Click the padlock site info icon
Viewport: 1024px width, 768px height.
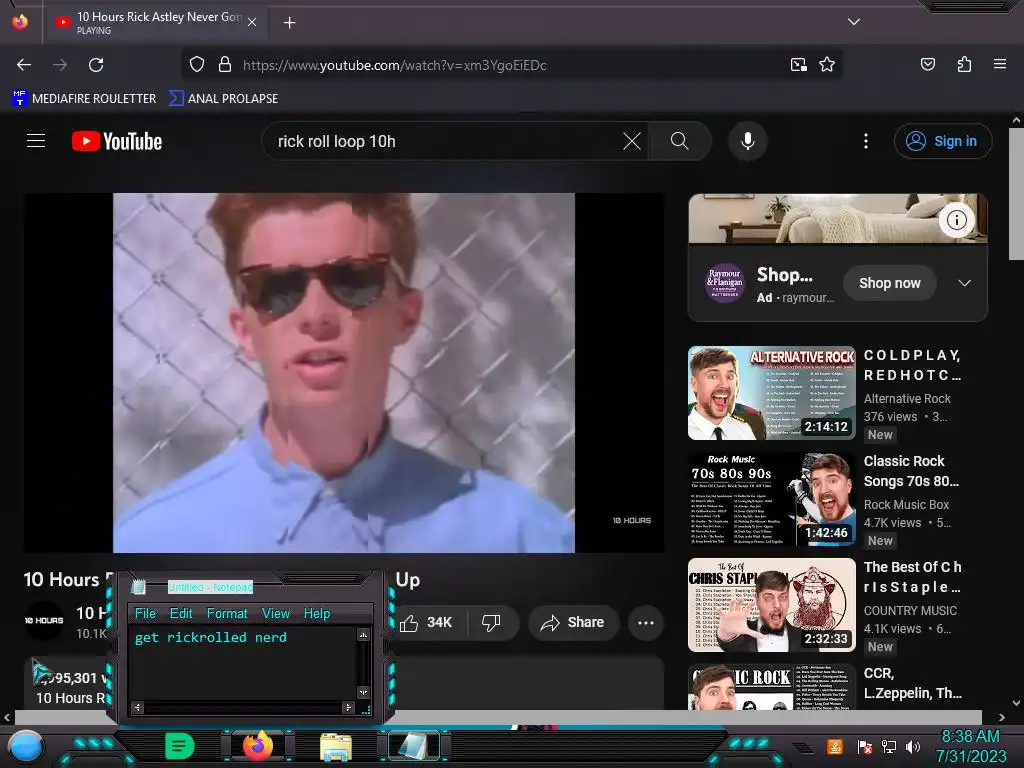[225, 65]
